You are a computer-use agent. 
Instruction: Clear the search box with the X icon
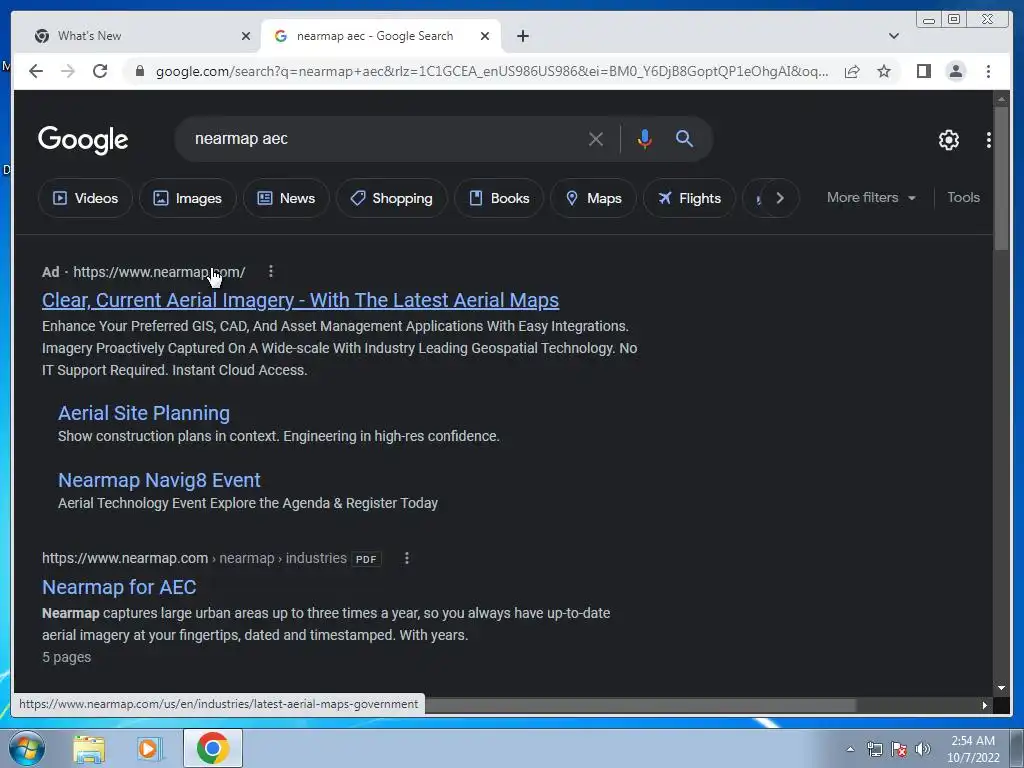click(x=596, y=139)
